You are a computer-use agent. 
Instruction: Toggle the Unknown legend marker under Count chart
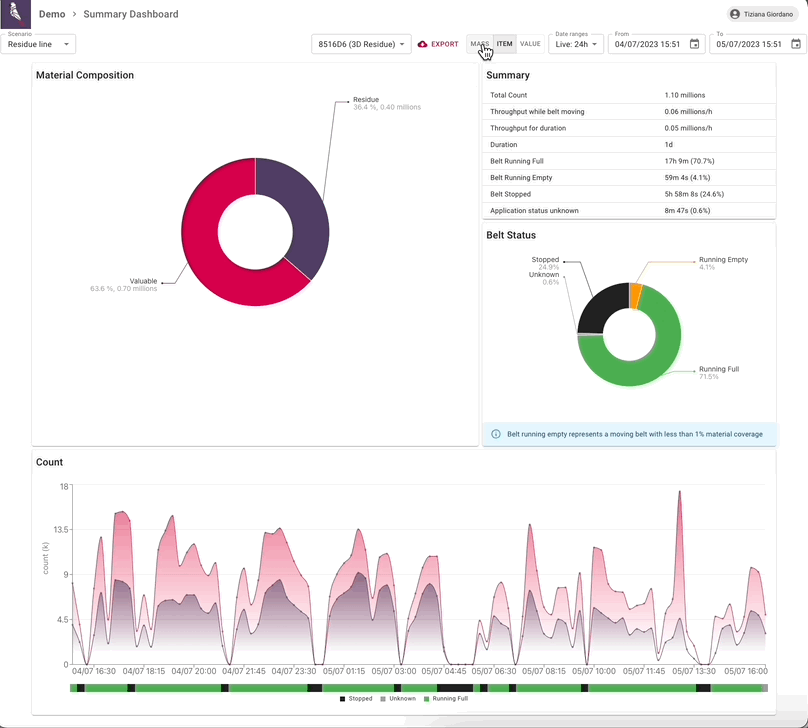tap(384, 698)
